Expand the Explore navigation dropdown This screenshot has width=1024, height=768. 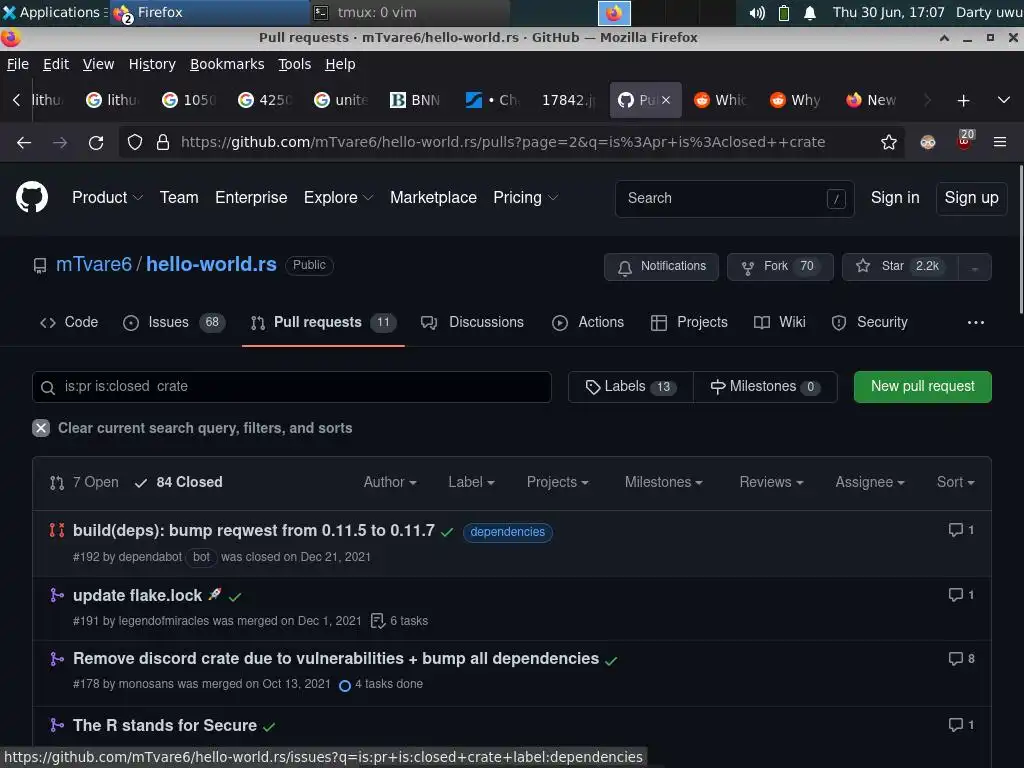[x=338, y=197]
